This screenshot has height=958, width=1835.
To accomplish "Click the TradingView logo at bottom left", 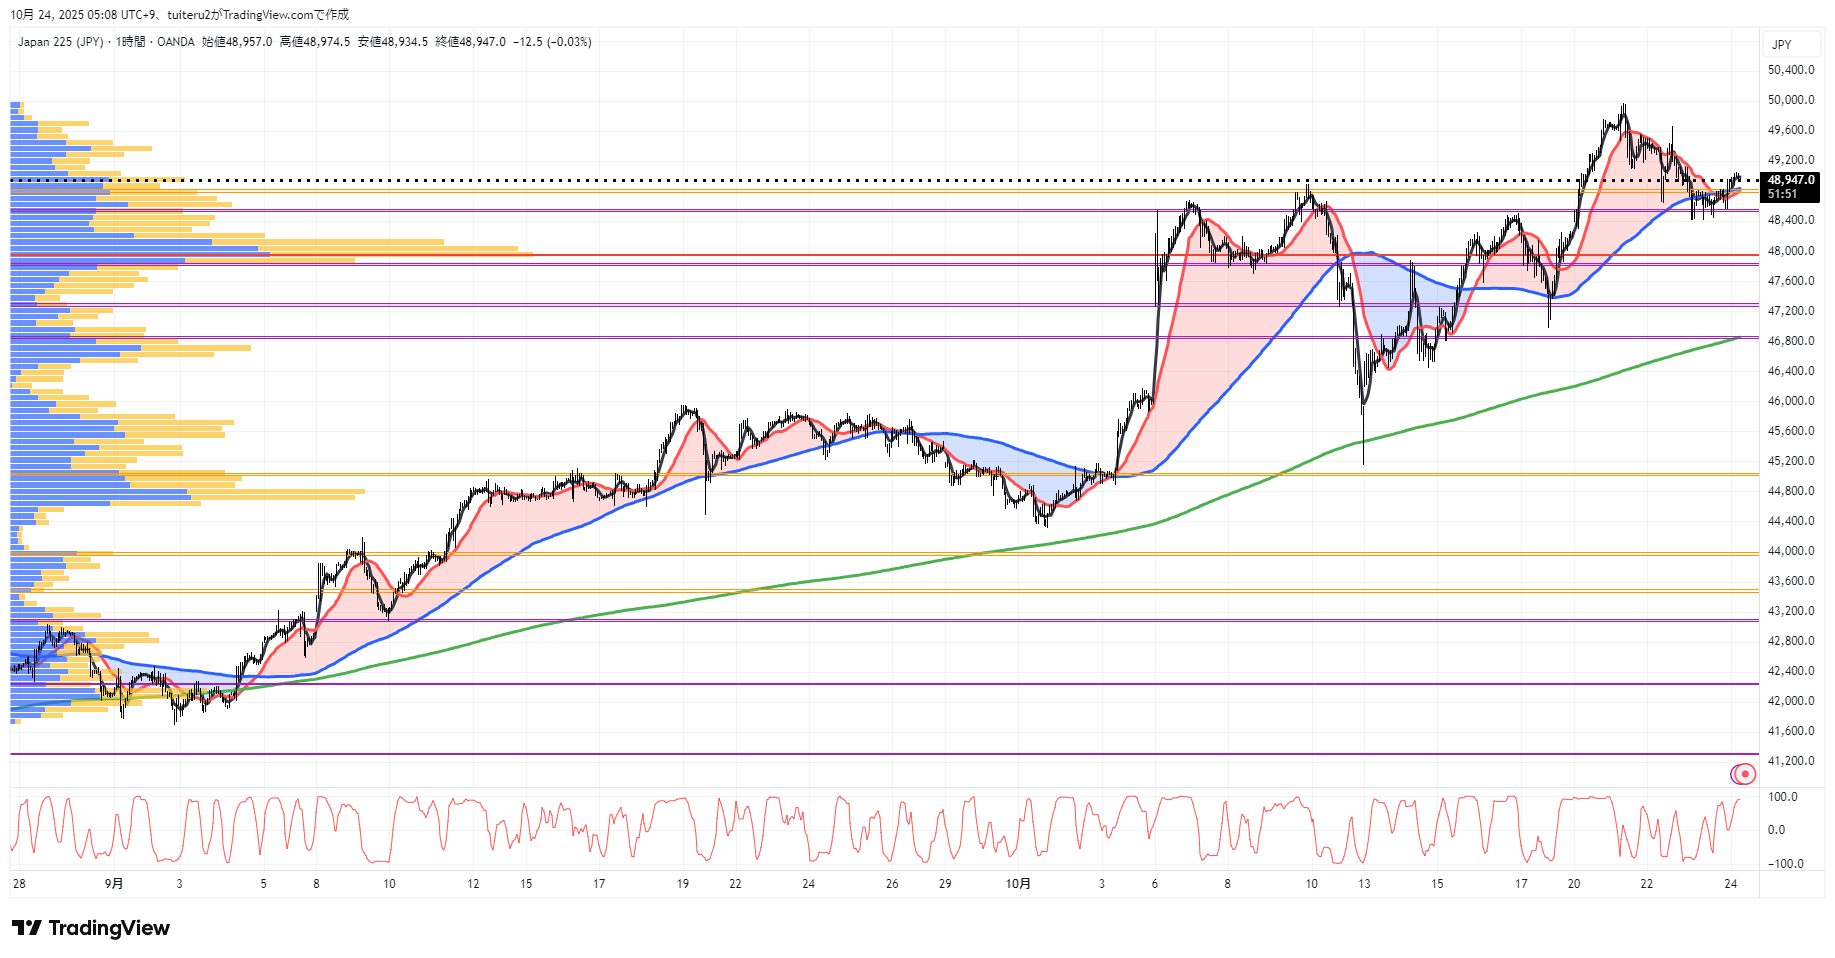I will 91,928.
